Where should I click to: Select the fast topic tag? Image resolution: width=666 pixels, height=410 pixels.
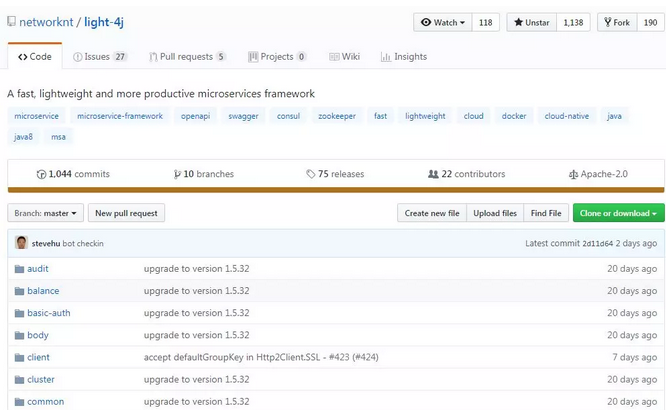(381, 116)
